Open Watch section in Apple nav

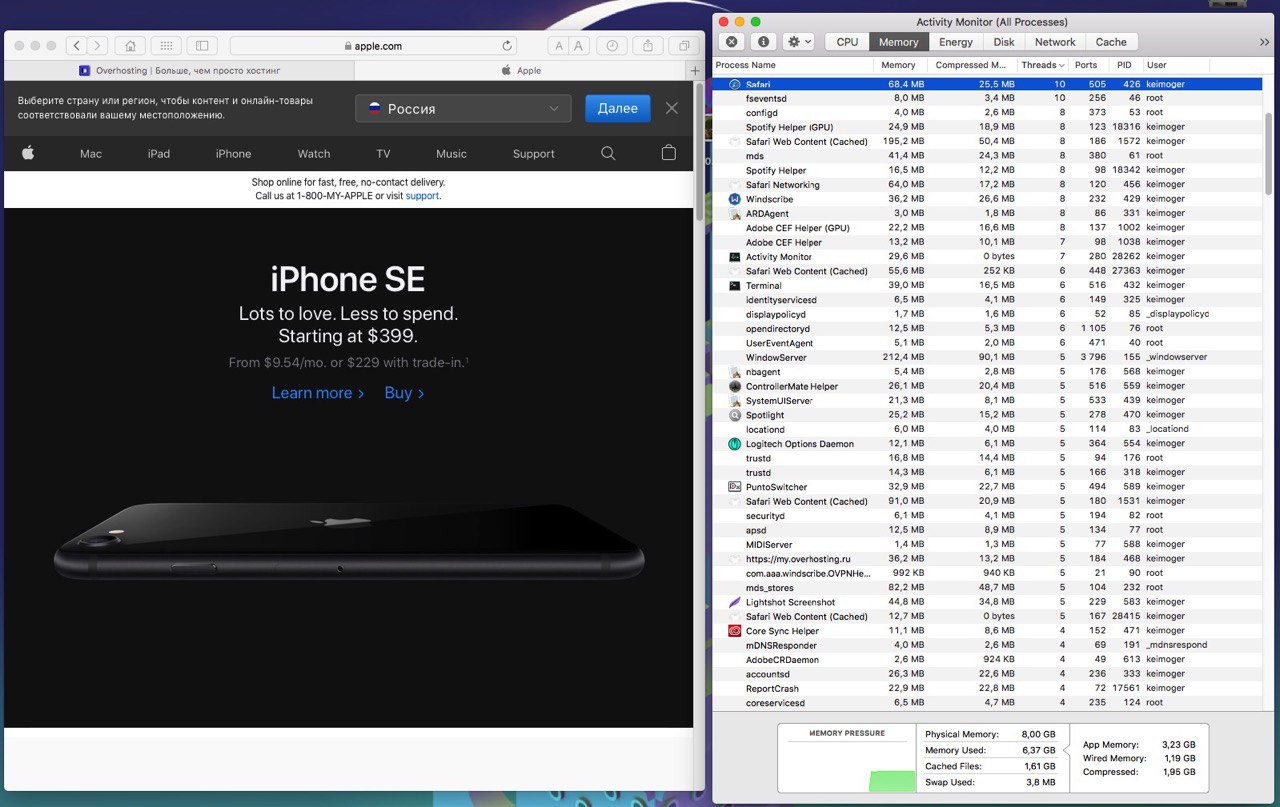pos(314,154)
